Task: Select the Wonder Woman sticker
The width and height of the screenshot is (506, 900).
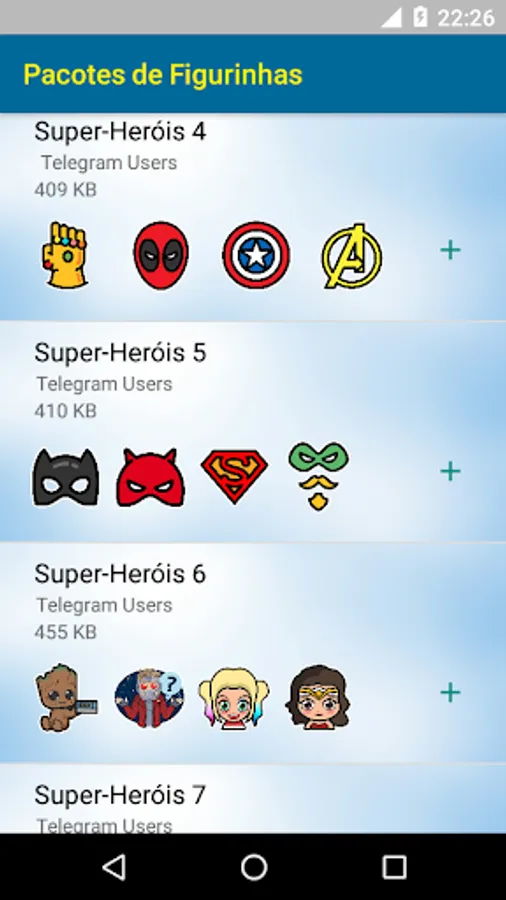Action: [x=318, y=697]
